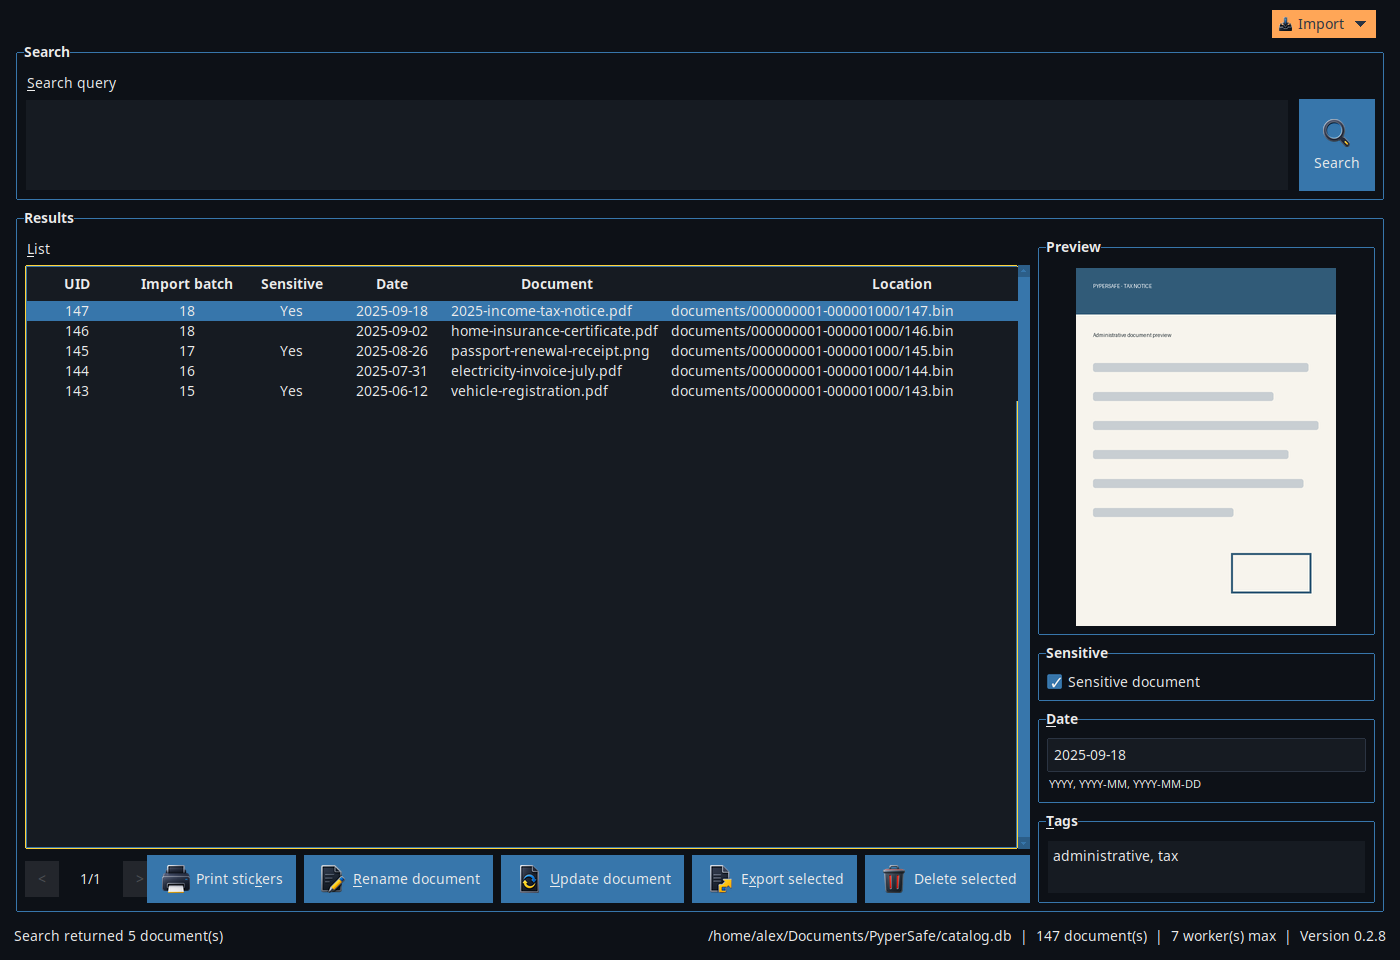Click the refresh page icon on Update document
Viewport: 1400px width, 960px height.
tap(529, 879)
